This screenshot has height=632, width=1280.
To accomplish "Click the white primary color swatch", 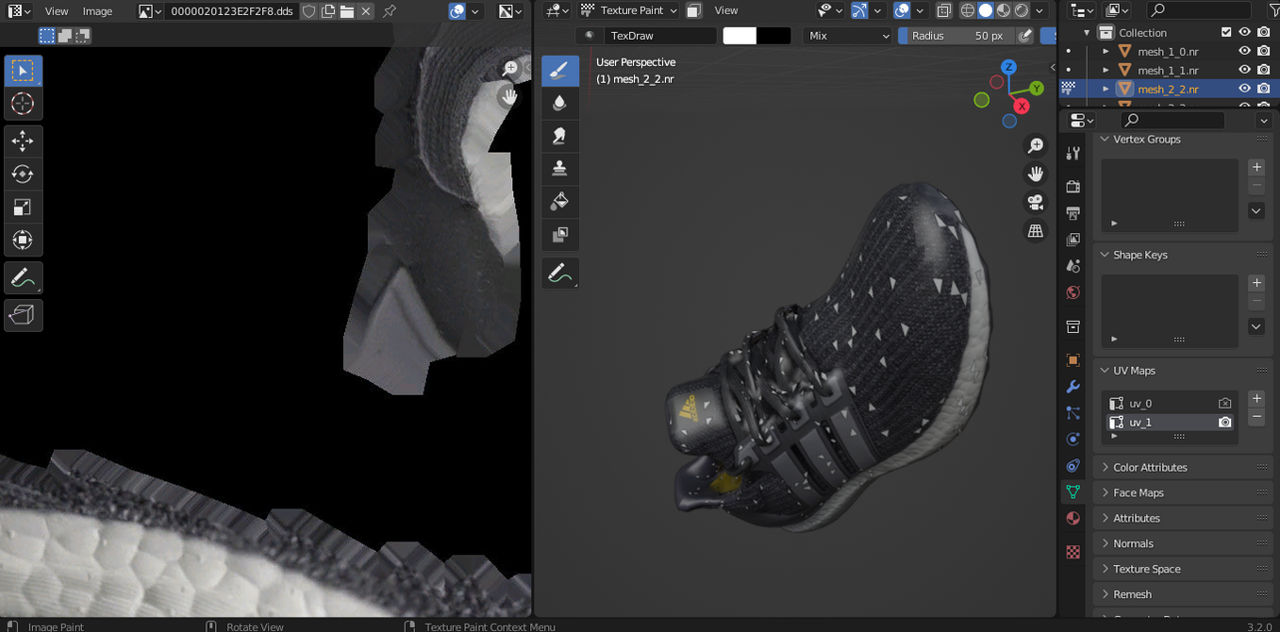I will coord(739,36).
